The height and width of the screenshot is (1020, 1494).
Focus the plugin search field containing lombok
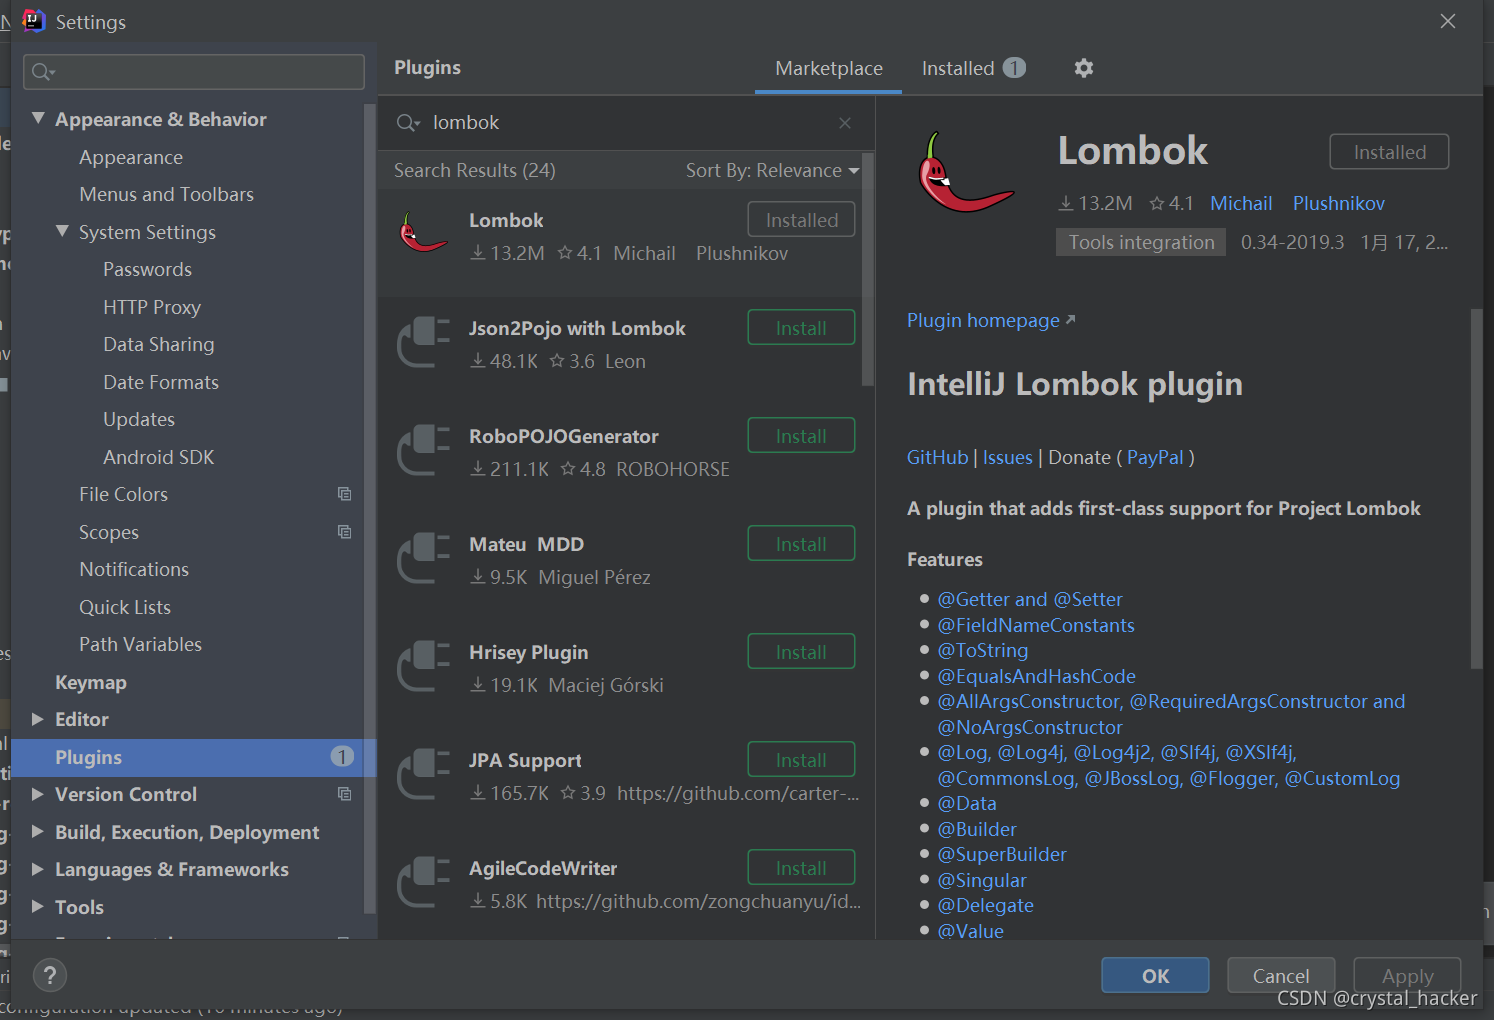(625, 123)
